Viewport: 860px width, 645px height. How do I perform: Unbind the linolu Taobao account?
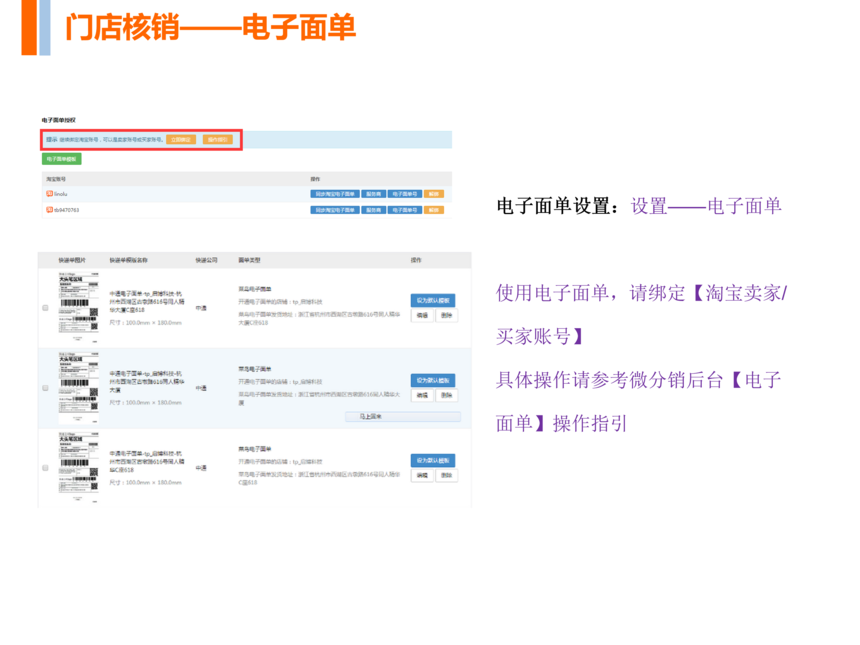[x=433, y=194]
